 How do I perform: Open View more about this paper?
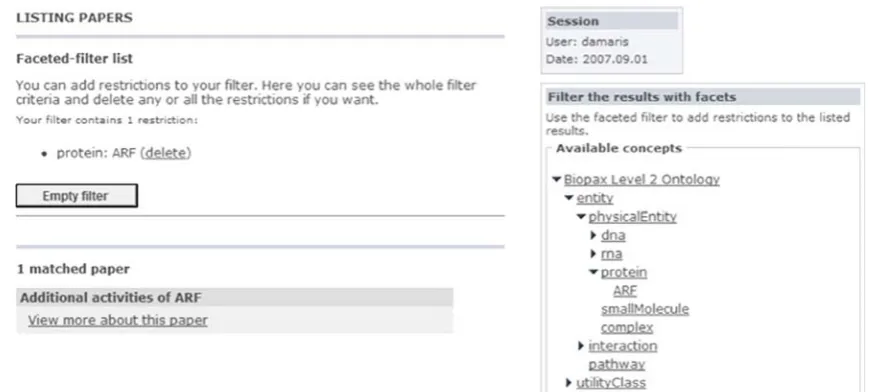pyautogui.click(x=118, y=320)
